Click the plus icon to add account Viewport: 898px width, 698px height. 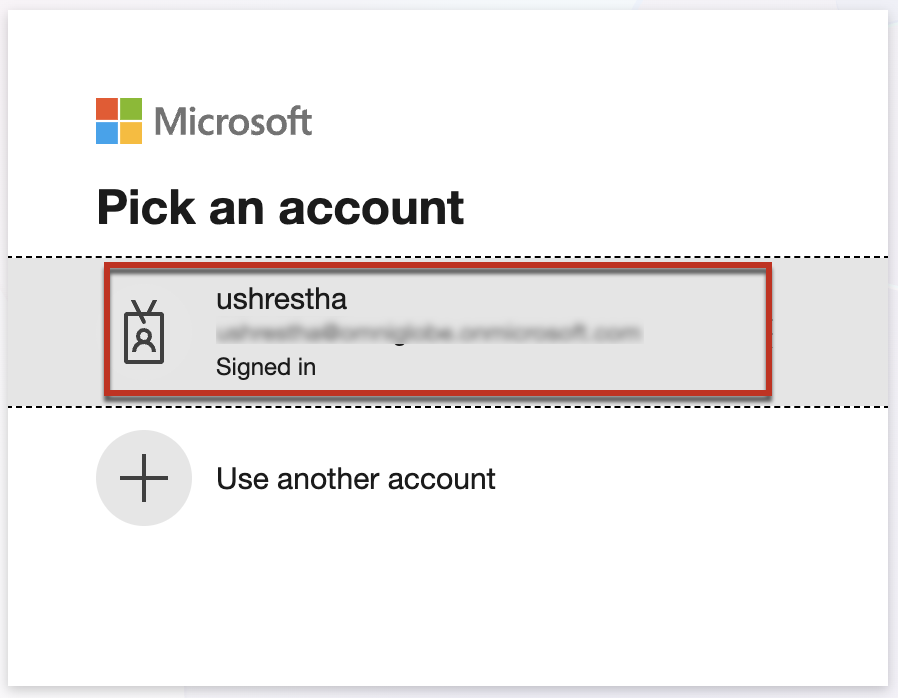coord(143,478)
